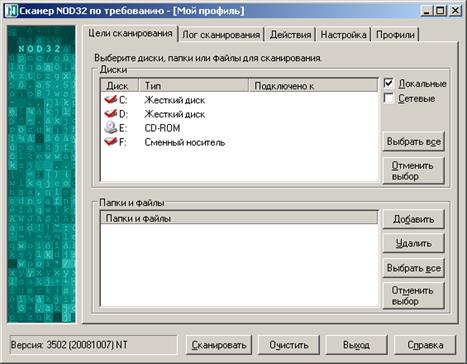The image size is (467, 364).
Task: Select the 'CD-ROM' type text
Action: pyautogui.click(x=162, y=128)
